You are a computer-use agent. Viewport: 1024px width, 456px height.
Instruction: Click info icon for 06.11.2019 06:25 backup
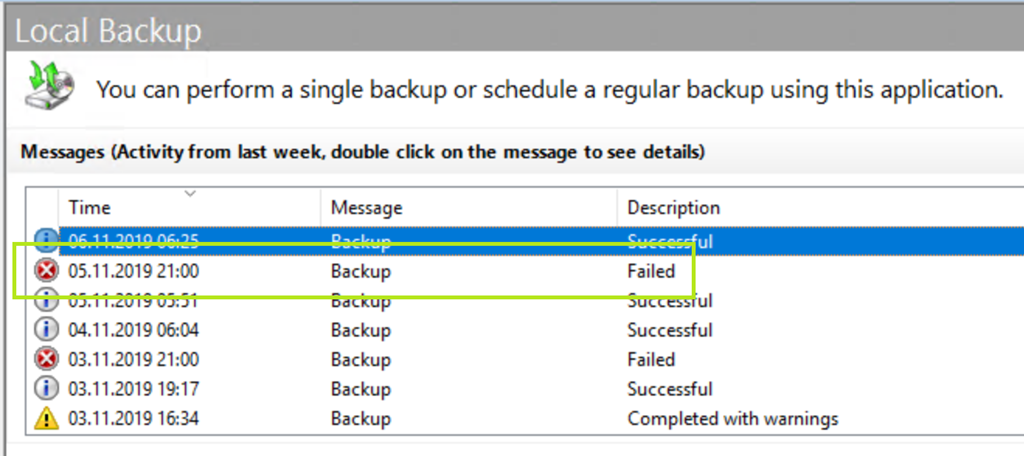point(46,240)
